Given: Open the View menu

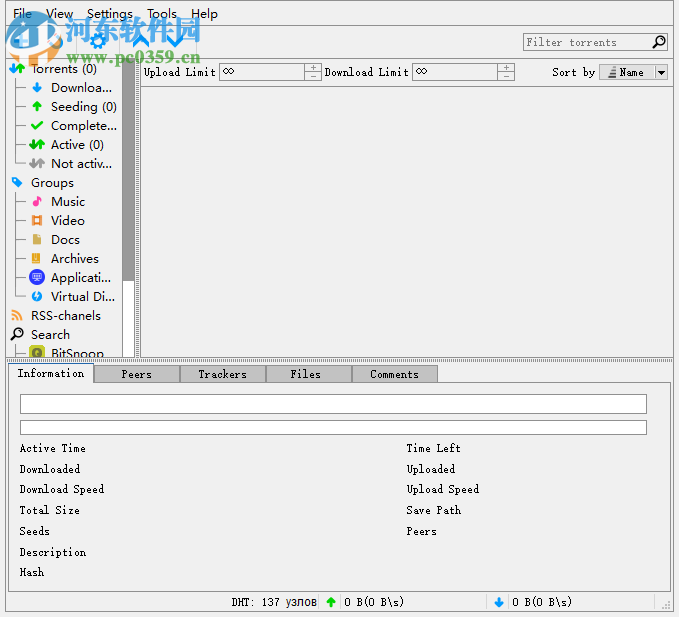Looking at the screenshot, I should coord(60,14).
